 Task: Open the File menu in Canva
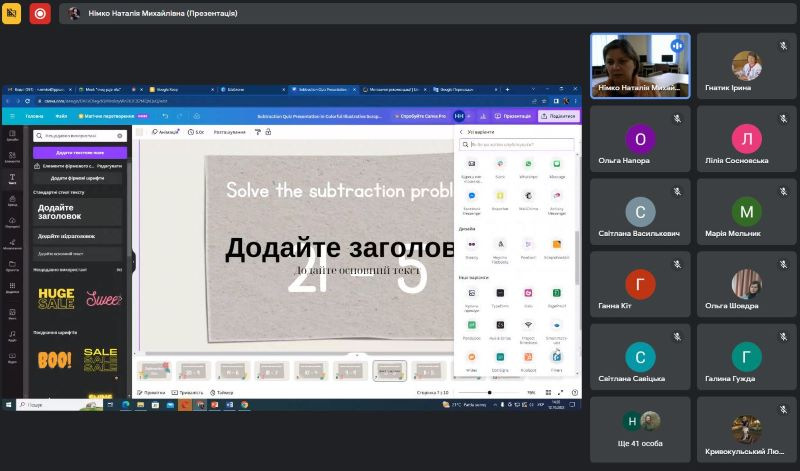click(62, 116)
